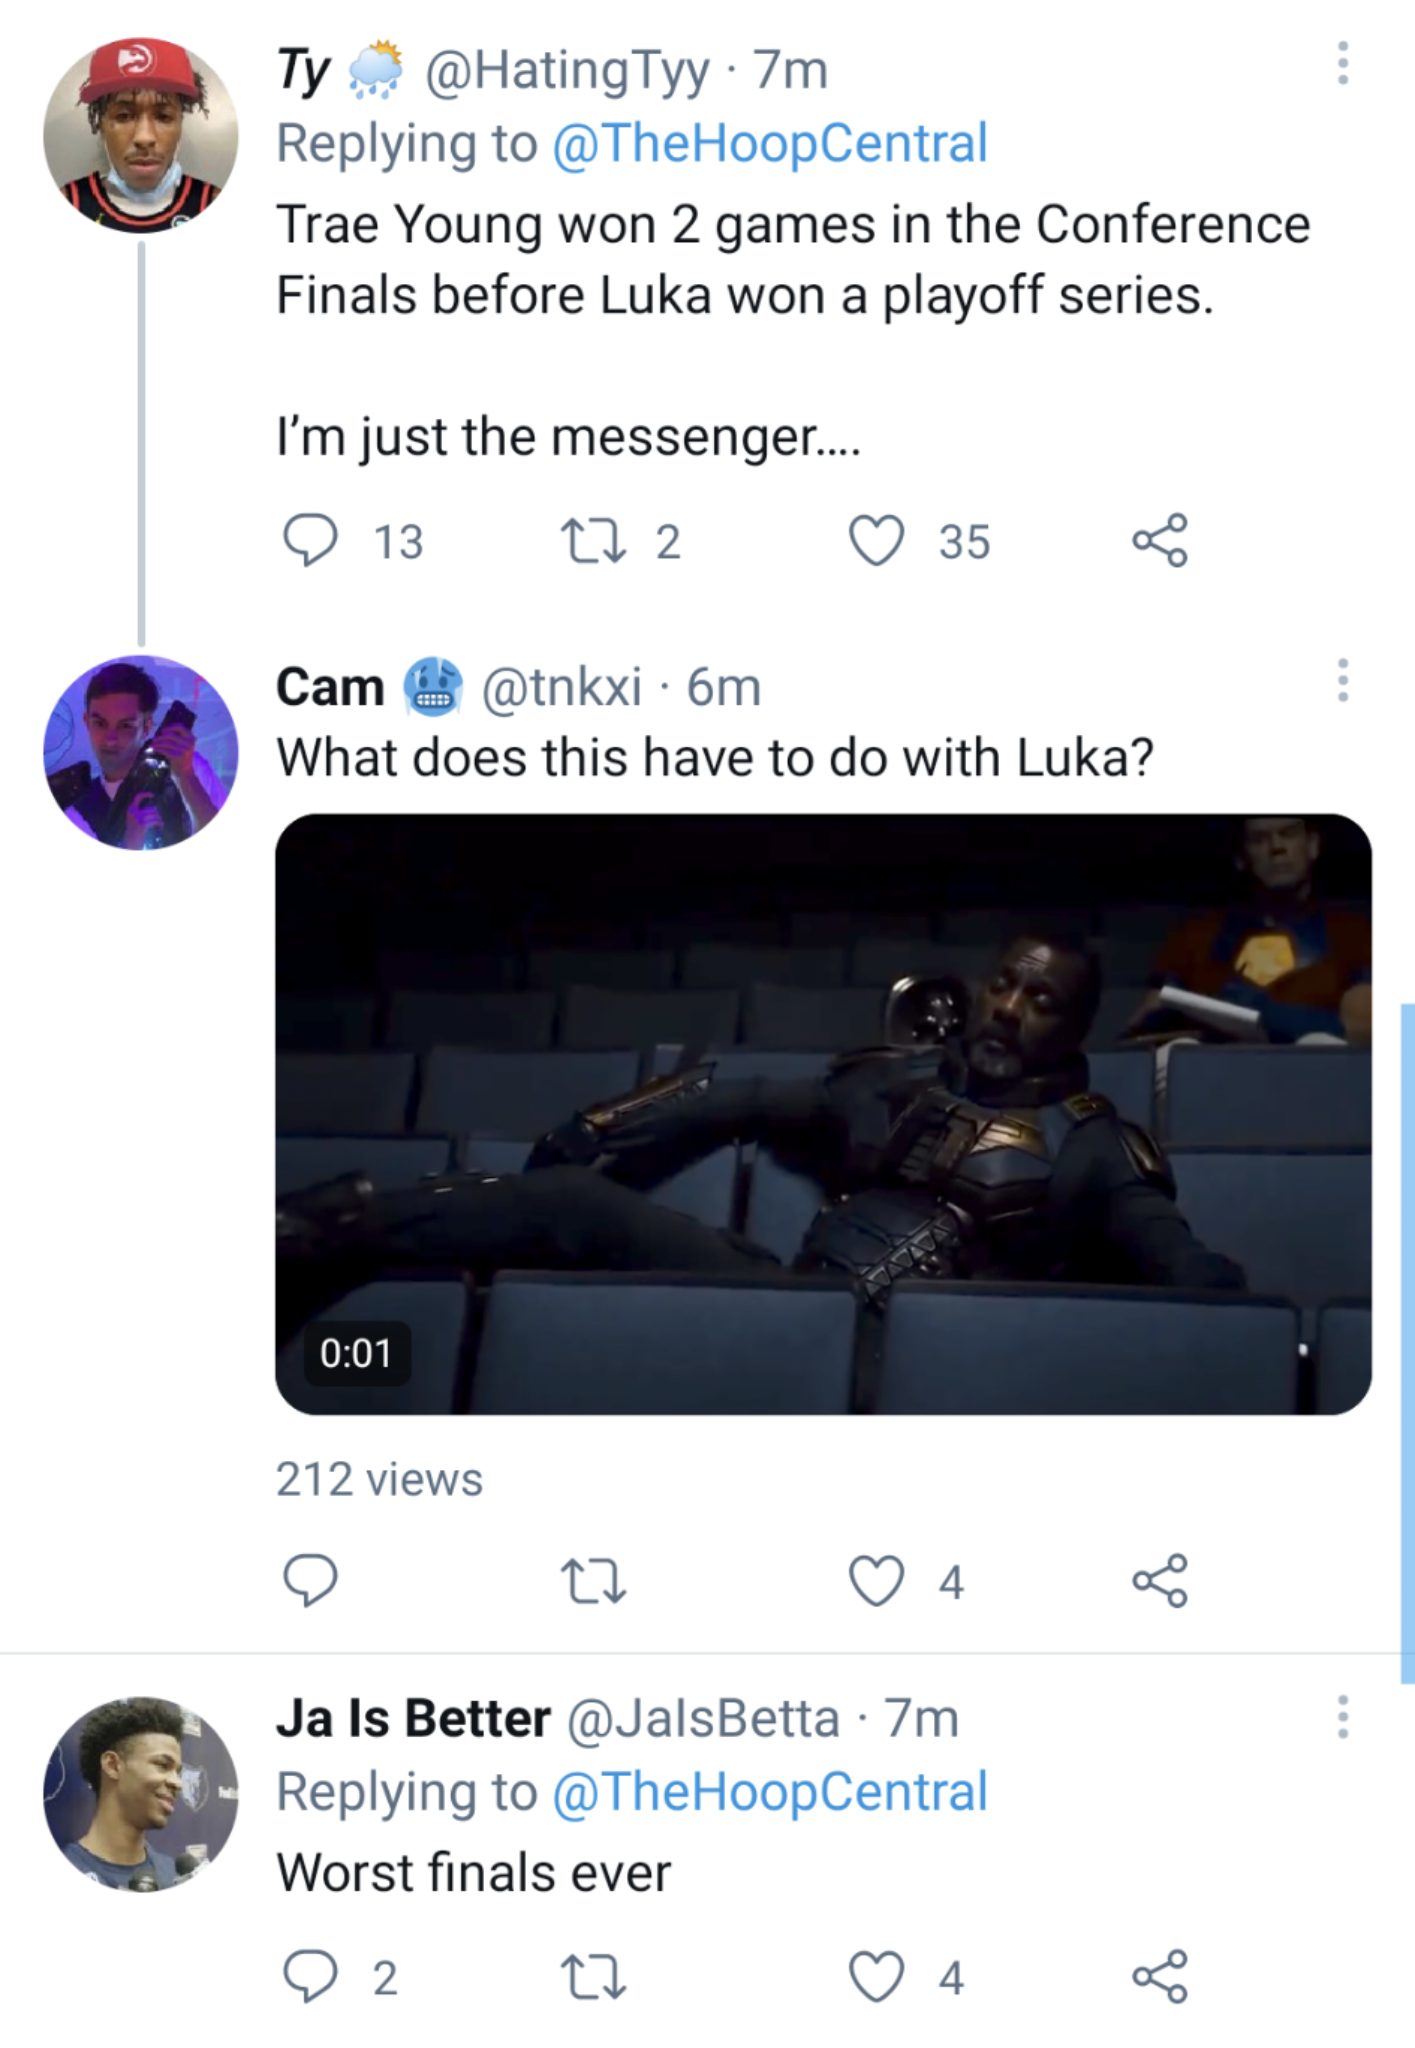Like Cam's tweet about Luka
Screen dimensions: 1415x2048
click(x=877, y=1581)
